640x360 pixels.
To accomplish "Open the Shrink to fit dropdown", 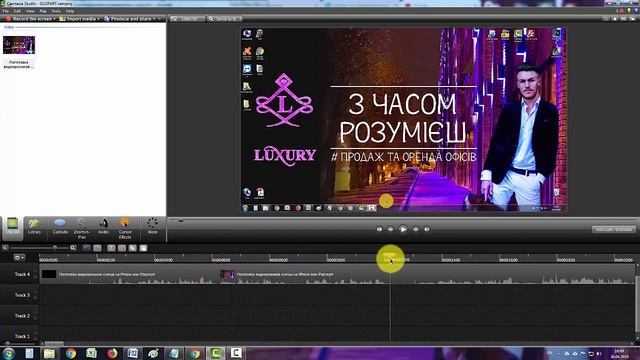I will tap(224, 19).
